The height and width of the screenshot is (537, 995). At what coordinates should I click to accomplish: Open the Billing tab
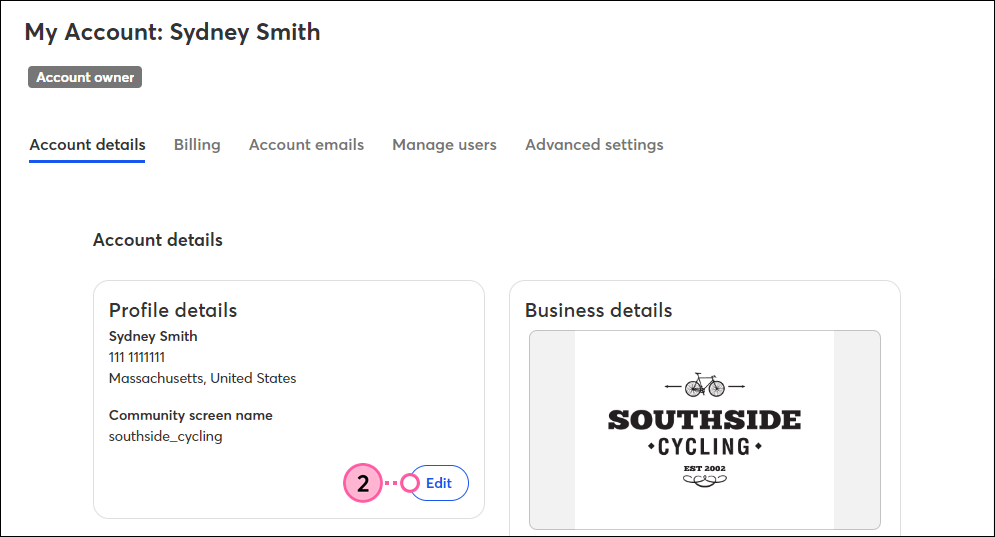[x=197, y=145]
